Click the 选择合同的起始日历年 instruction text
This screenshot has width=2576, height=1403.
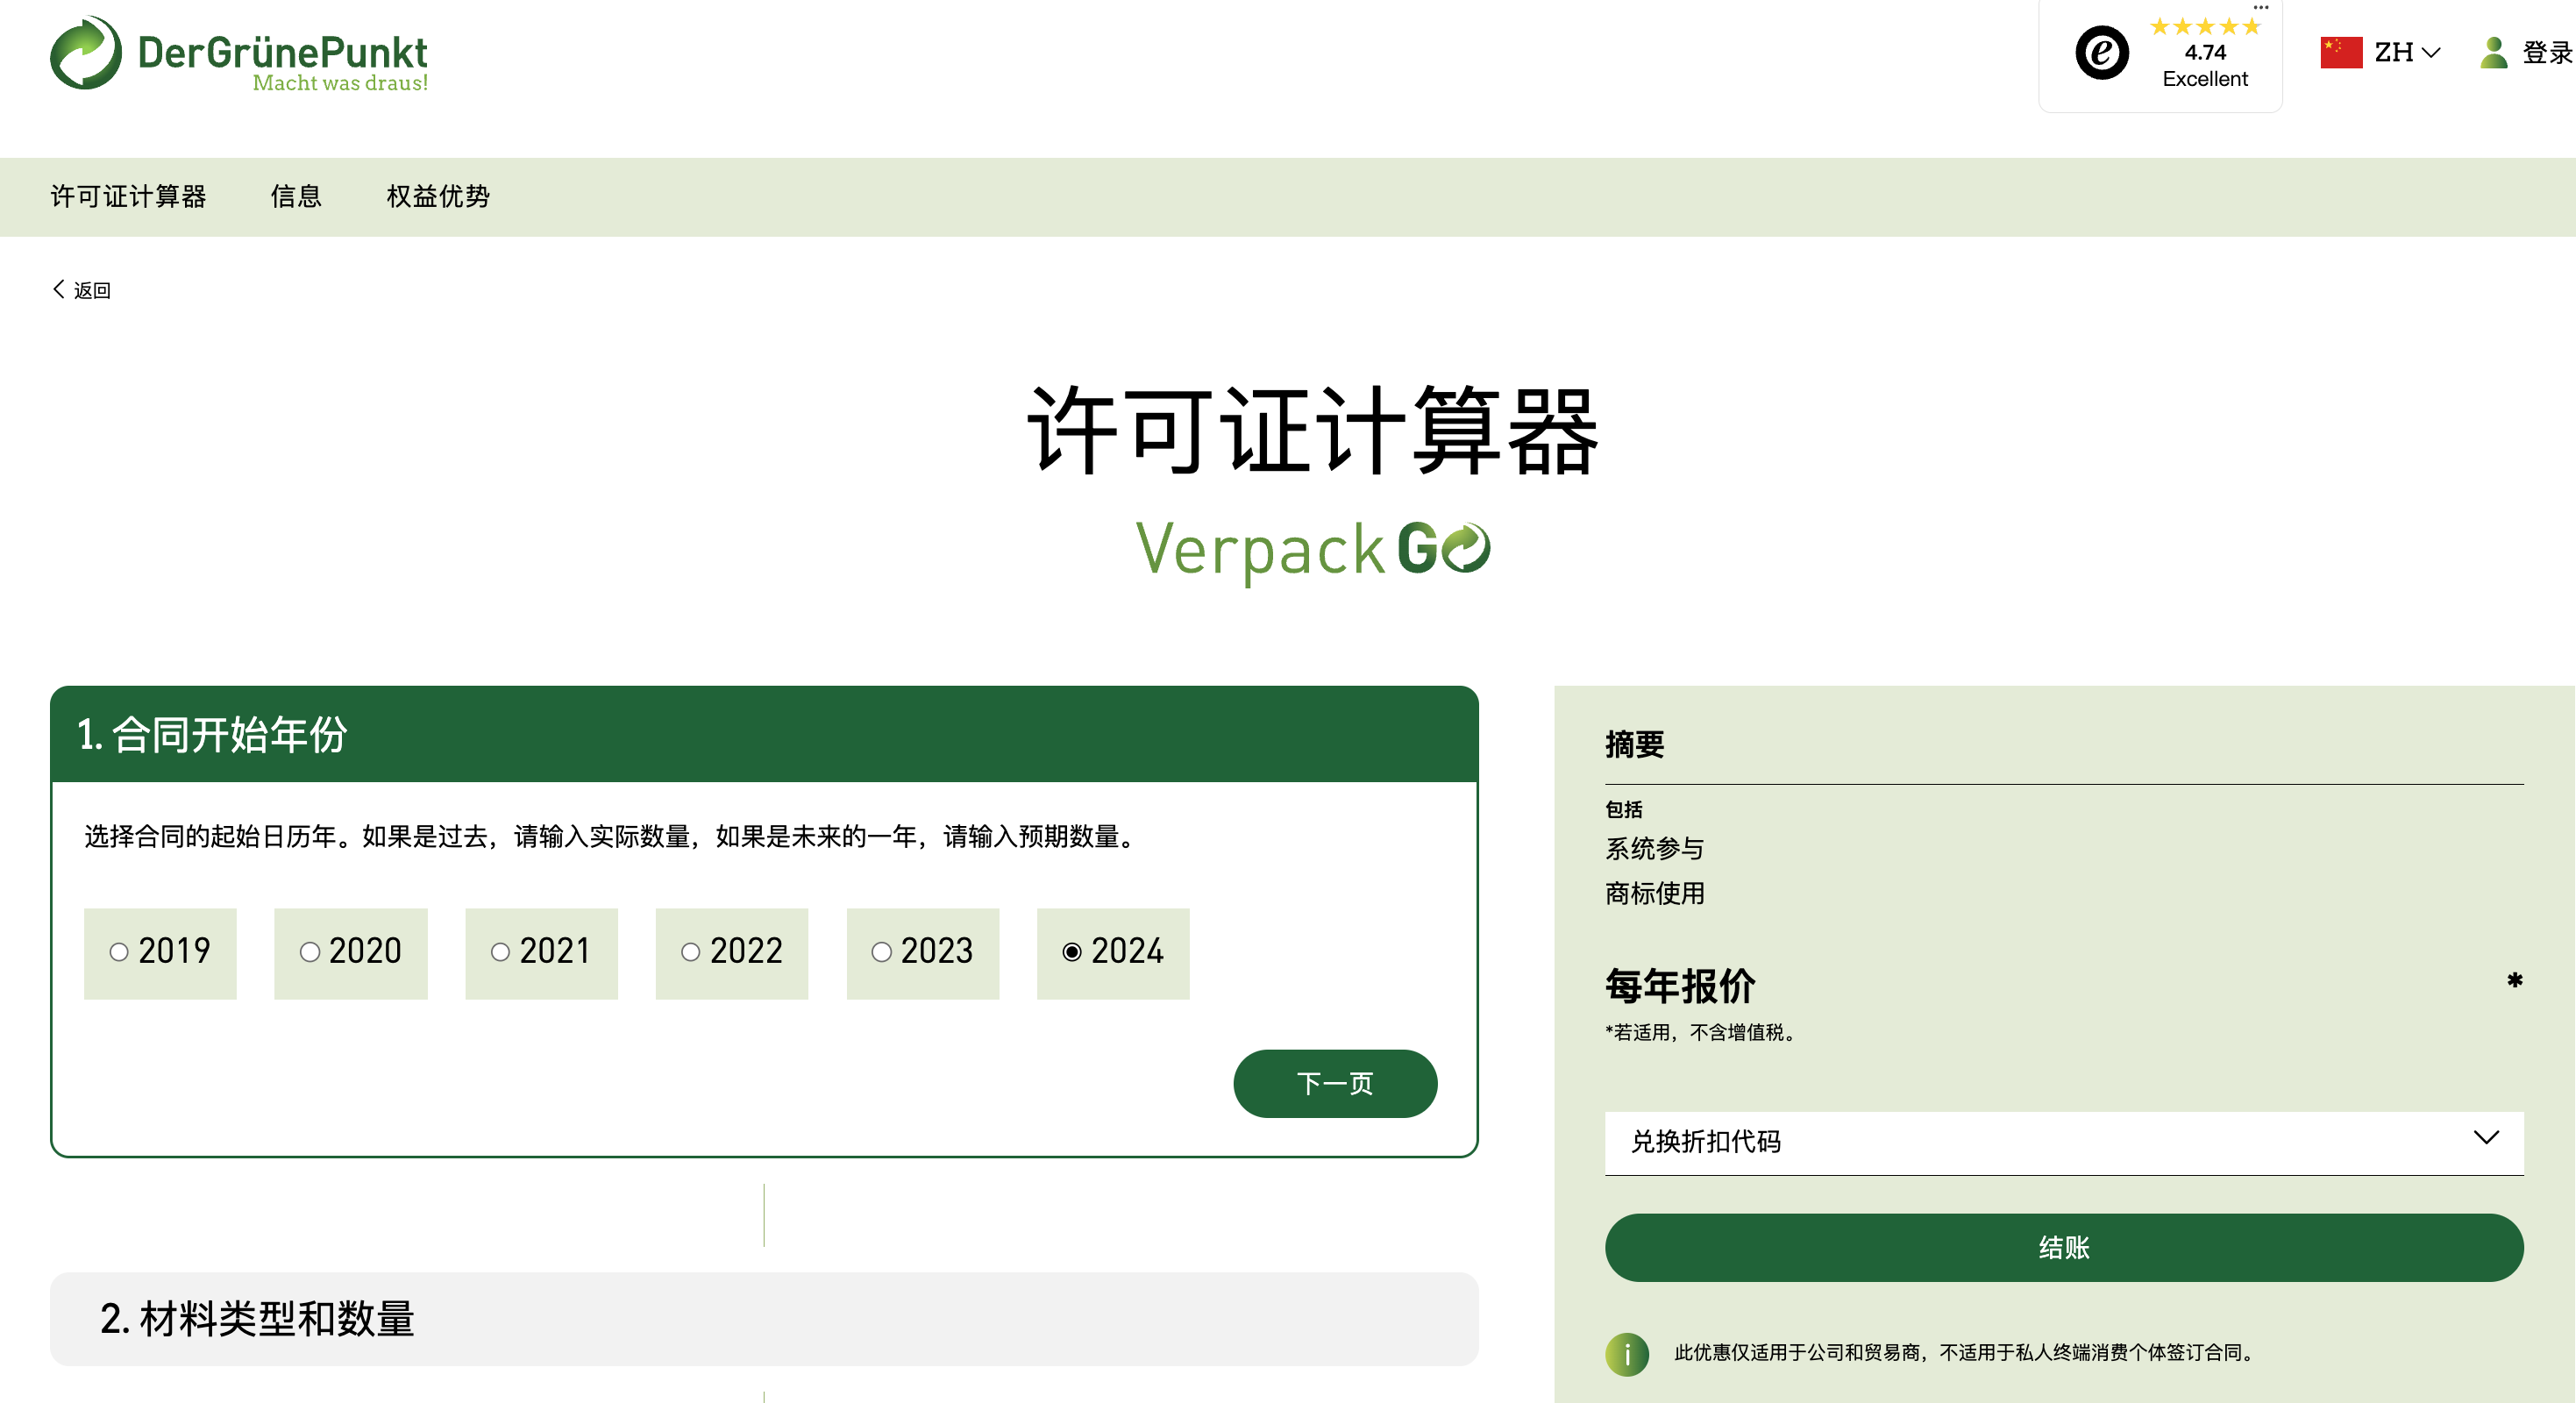pos(612,836)
